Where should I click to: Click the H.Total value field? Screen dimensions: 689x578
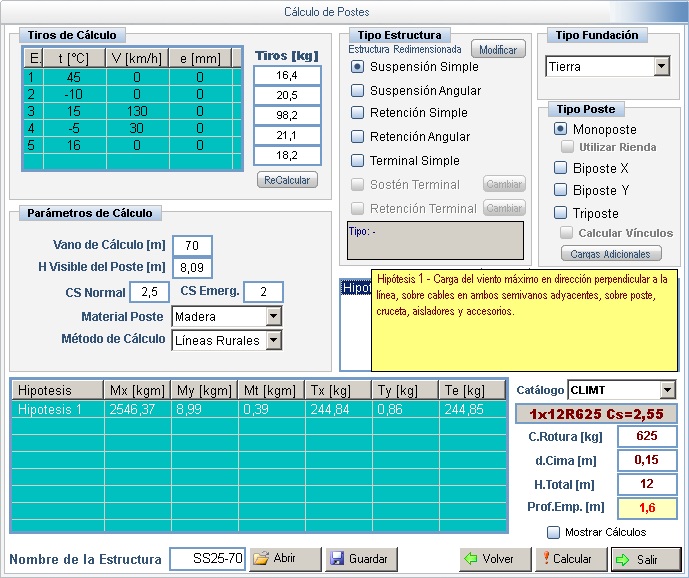click(647, 484)
